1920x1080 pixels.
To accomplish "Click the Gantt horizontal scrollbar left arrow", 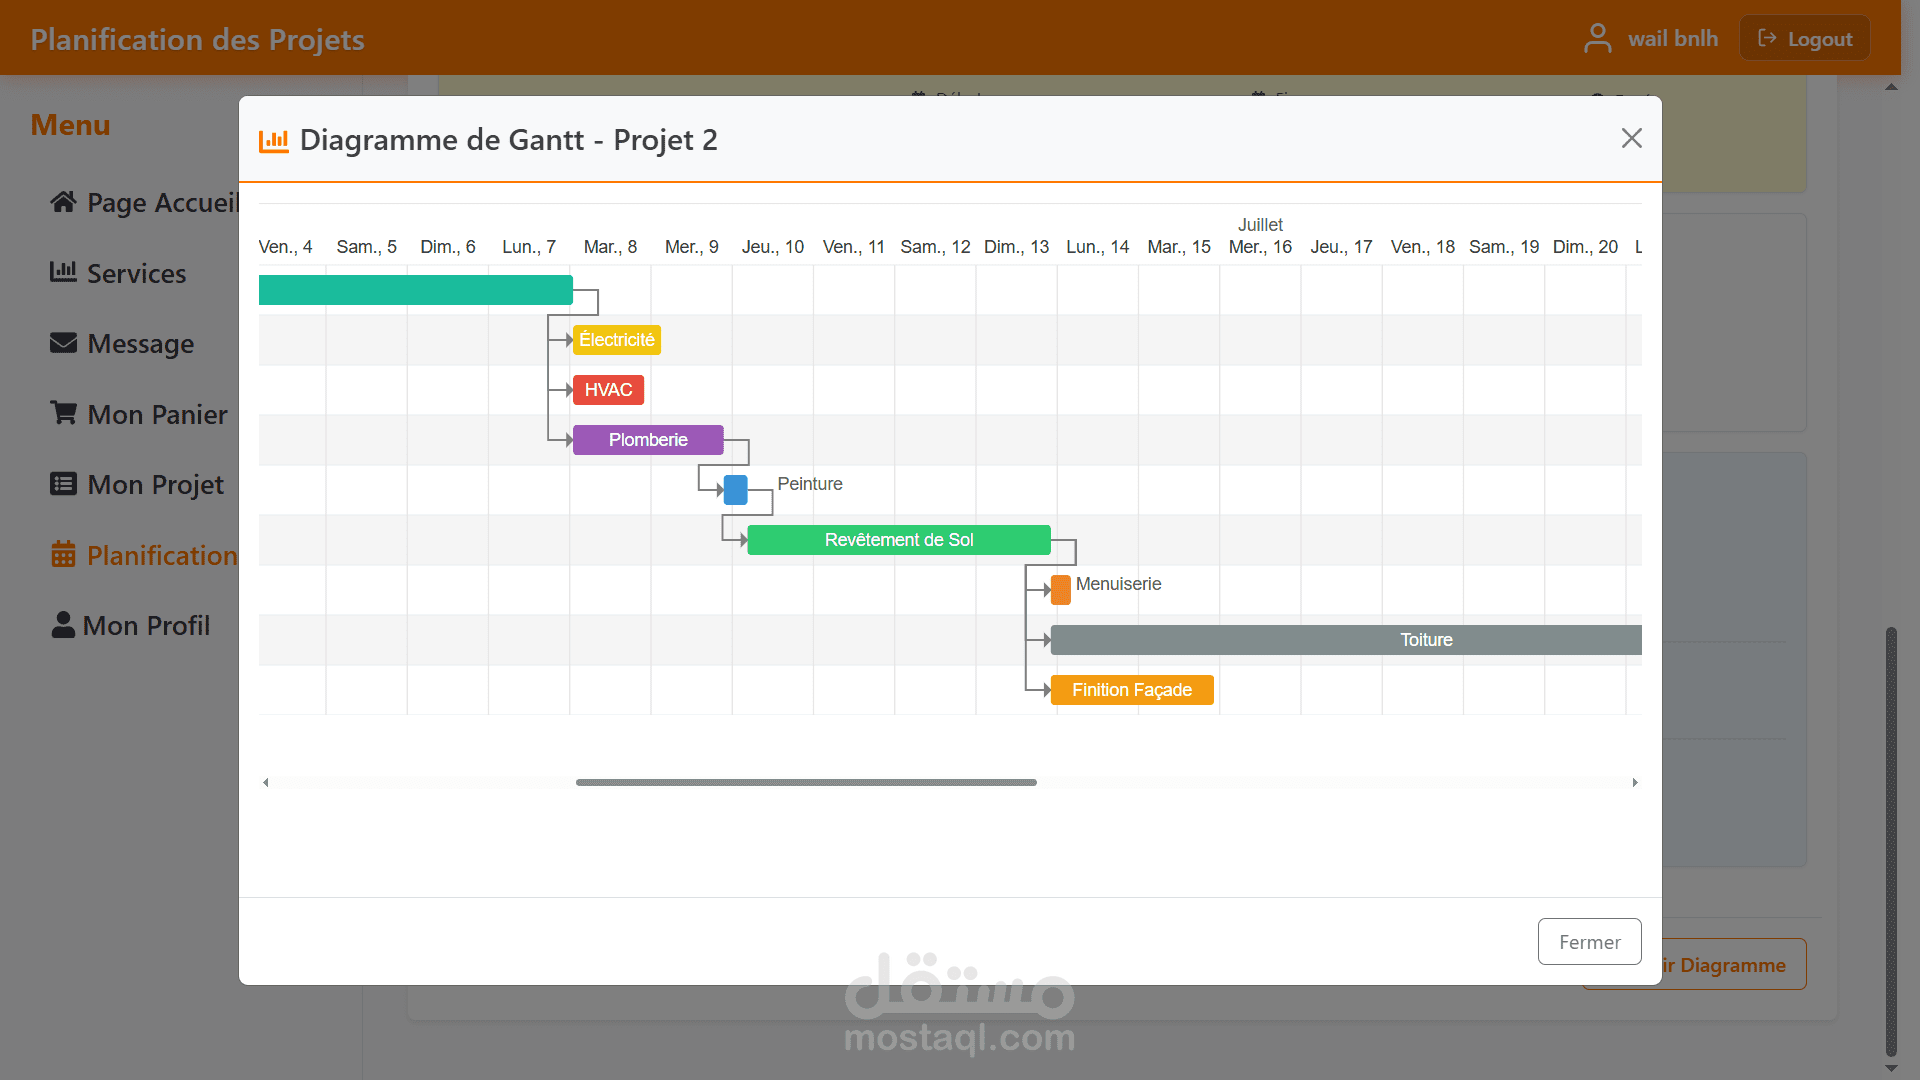I will 266,783.
